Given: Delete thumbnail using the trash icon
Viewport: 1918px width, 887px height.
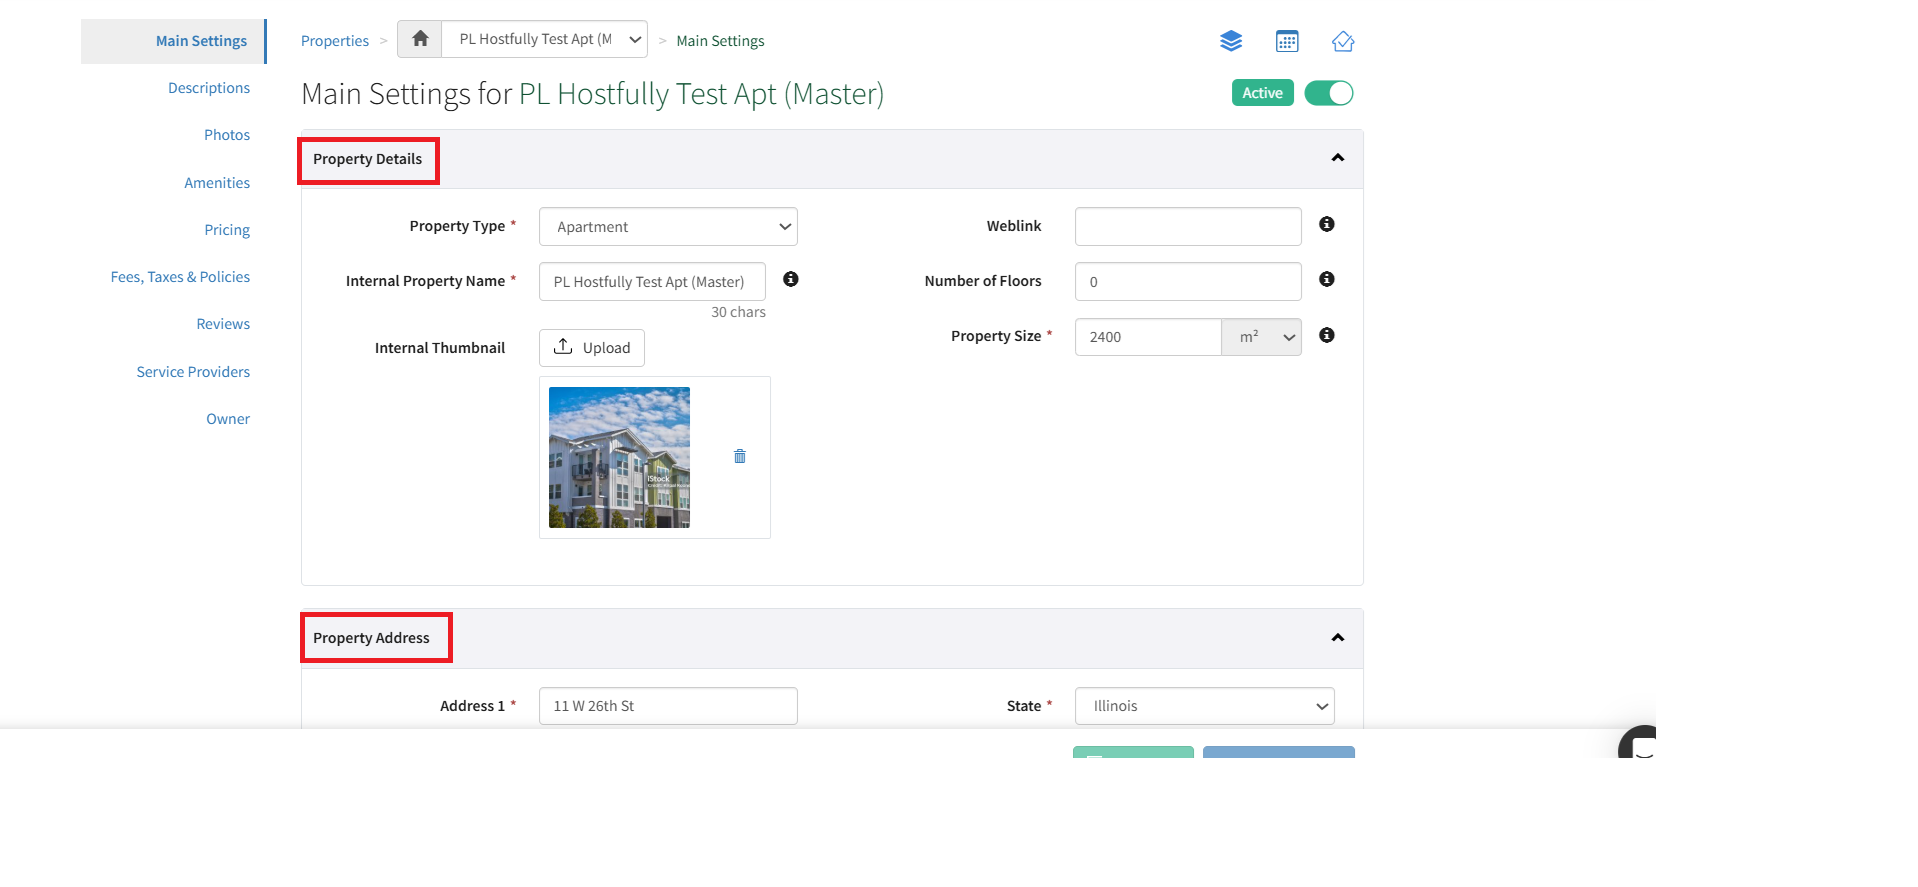Looking at the screenshot, I should pyautogui.click(x=740, y=456).
